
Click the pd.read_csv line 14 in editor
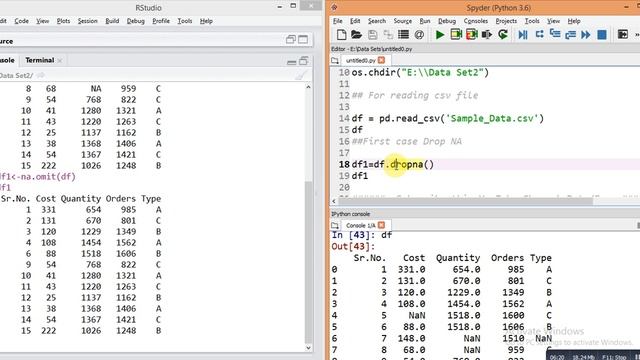pyautogui.click(x=448, y=119)
